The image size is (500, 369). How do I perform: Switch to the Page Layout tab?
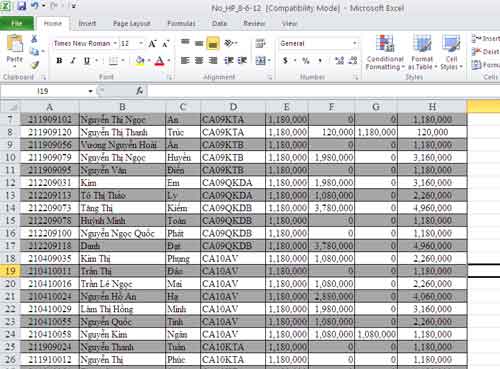point(132,23)
